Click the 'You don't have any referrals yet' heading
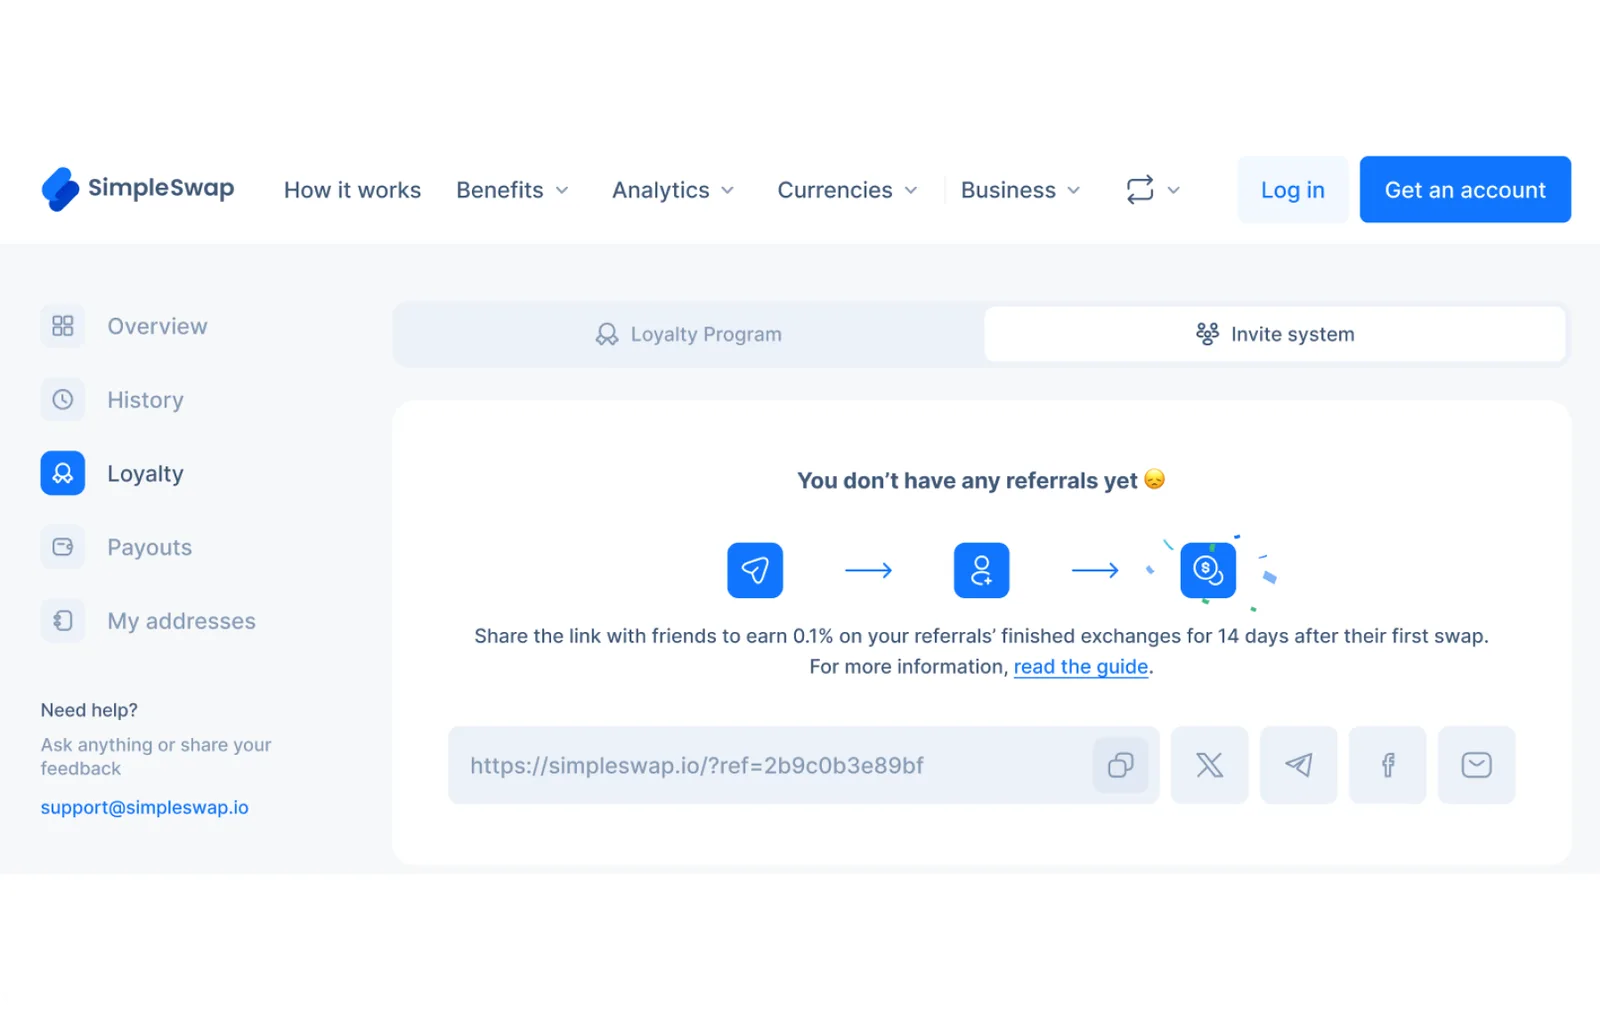1600x1020 pixels. 981,480
